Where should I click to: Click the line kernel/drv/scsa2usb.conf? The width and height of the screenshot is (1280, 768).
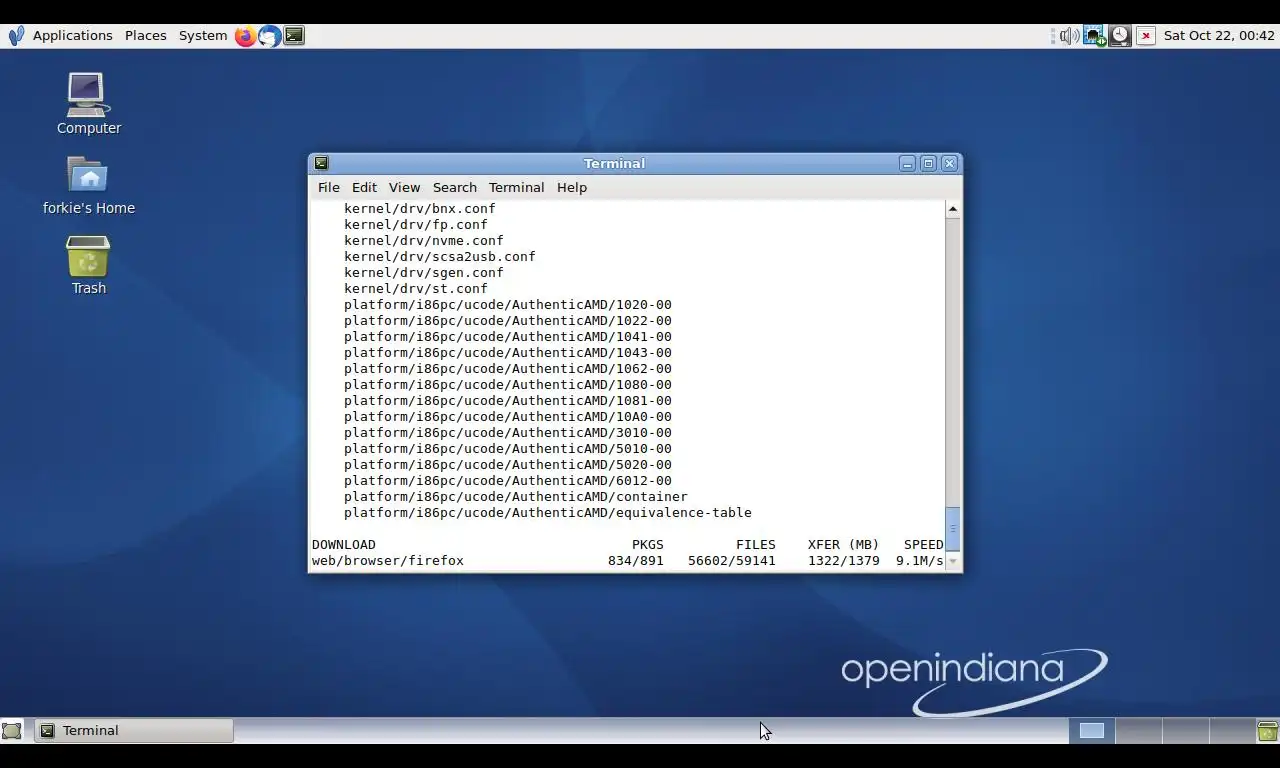coord(440,257)
